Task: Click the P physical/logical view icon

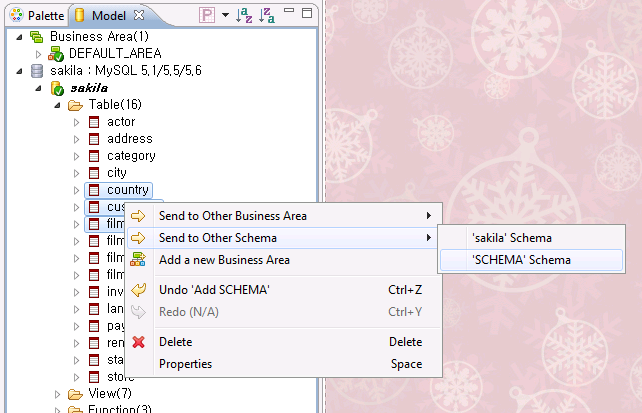Action: 207,15
